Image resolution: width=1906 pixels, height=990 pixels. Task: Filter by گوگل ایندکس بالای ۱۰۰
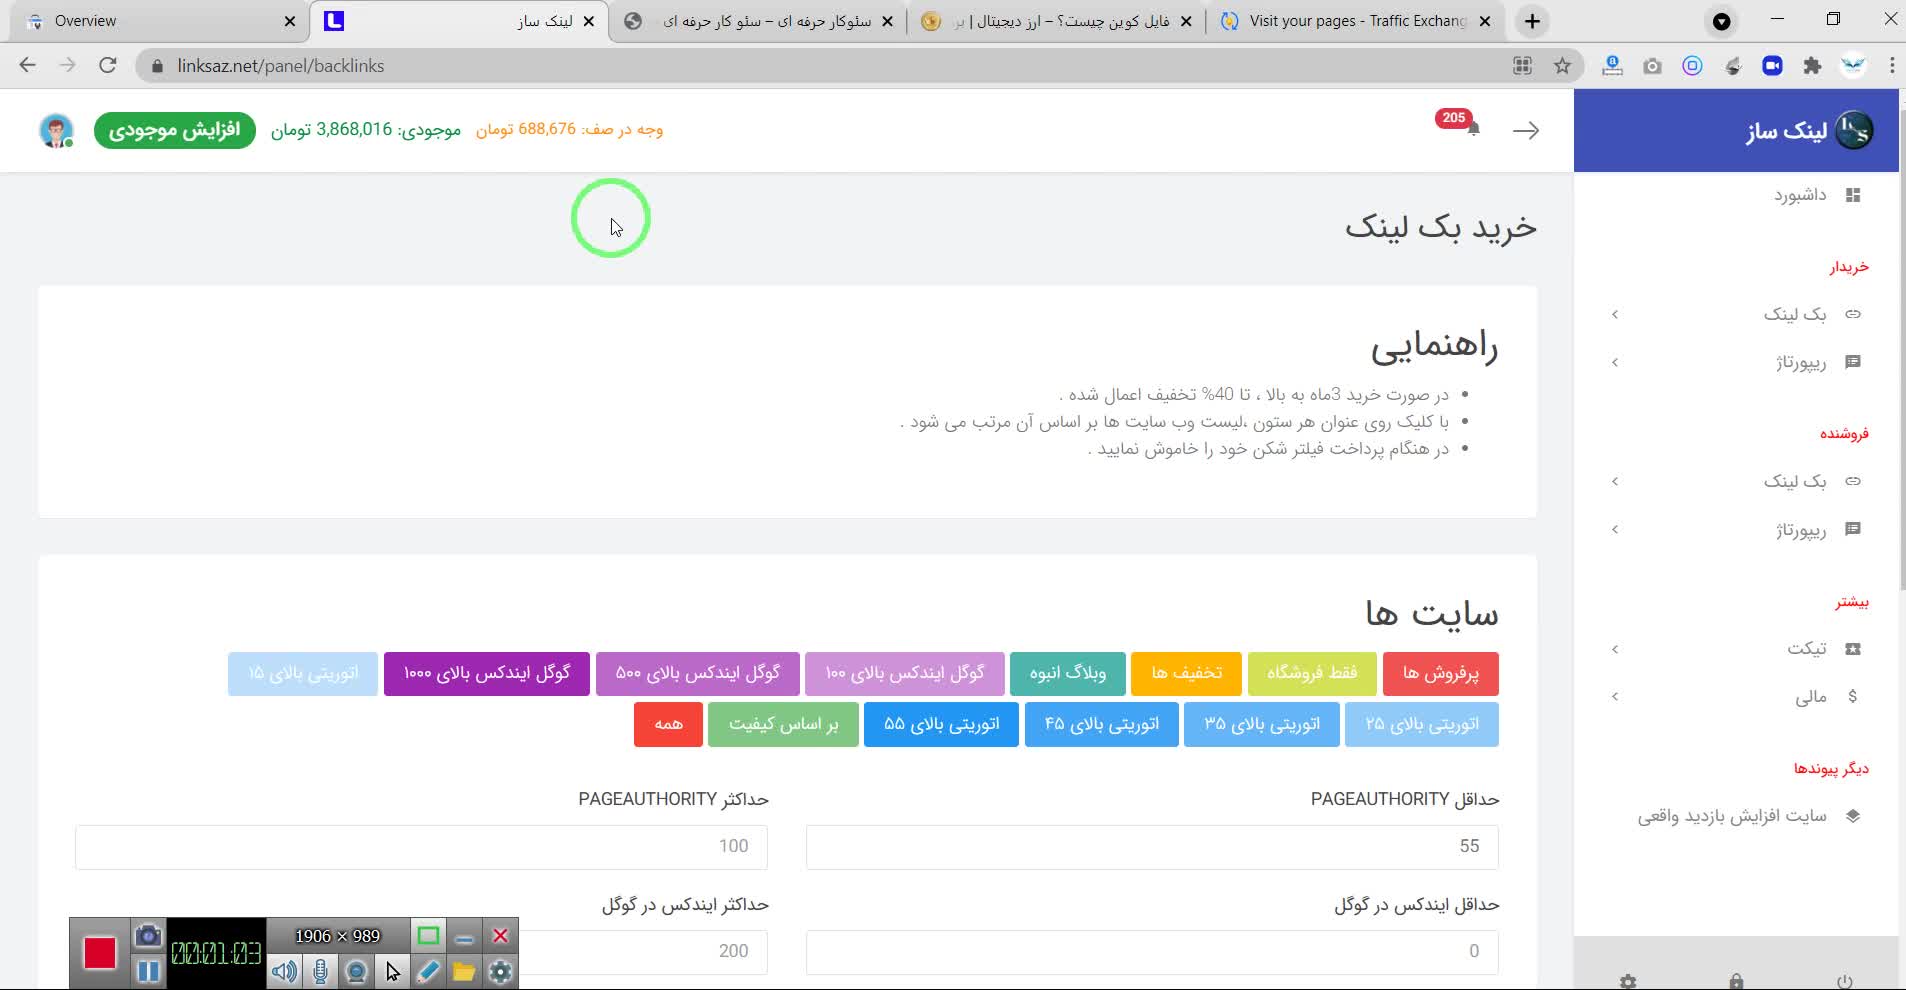pyautogui.click(x=904, y=673)
